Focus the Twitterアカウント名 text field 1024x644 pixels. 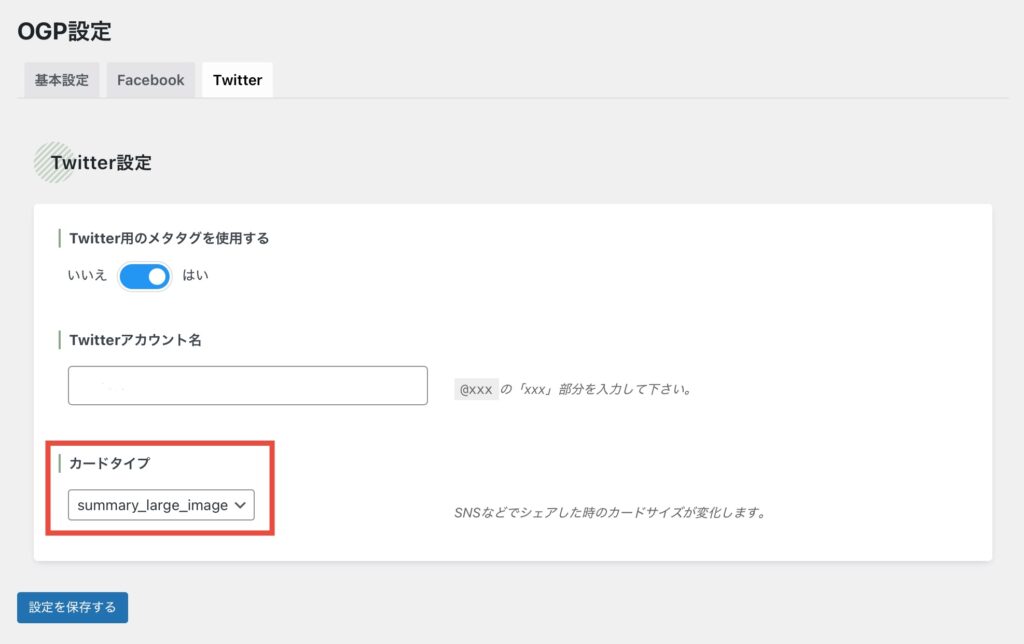tap(247, 385)
